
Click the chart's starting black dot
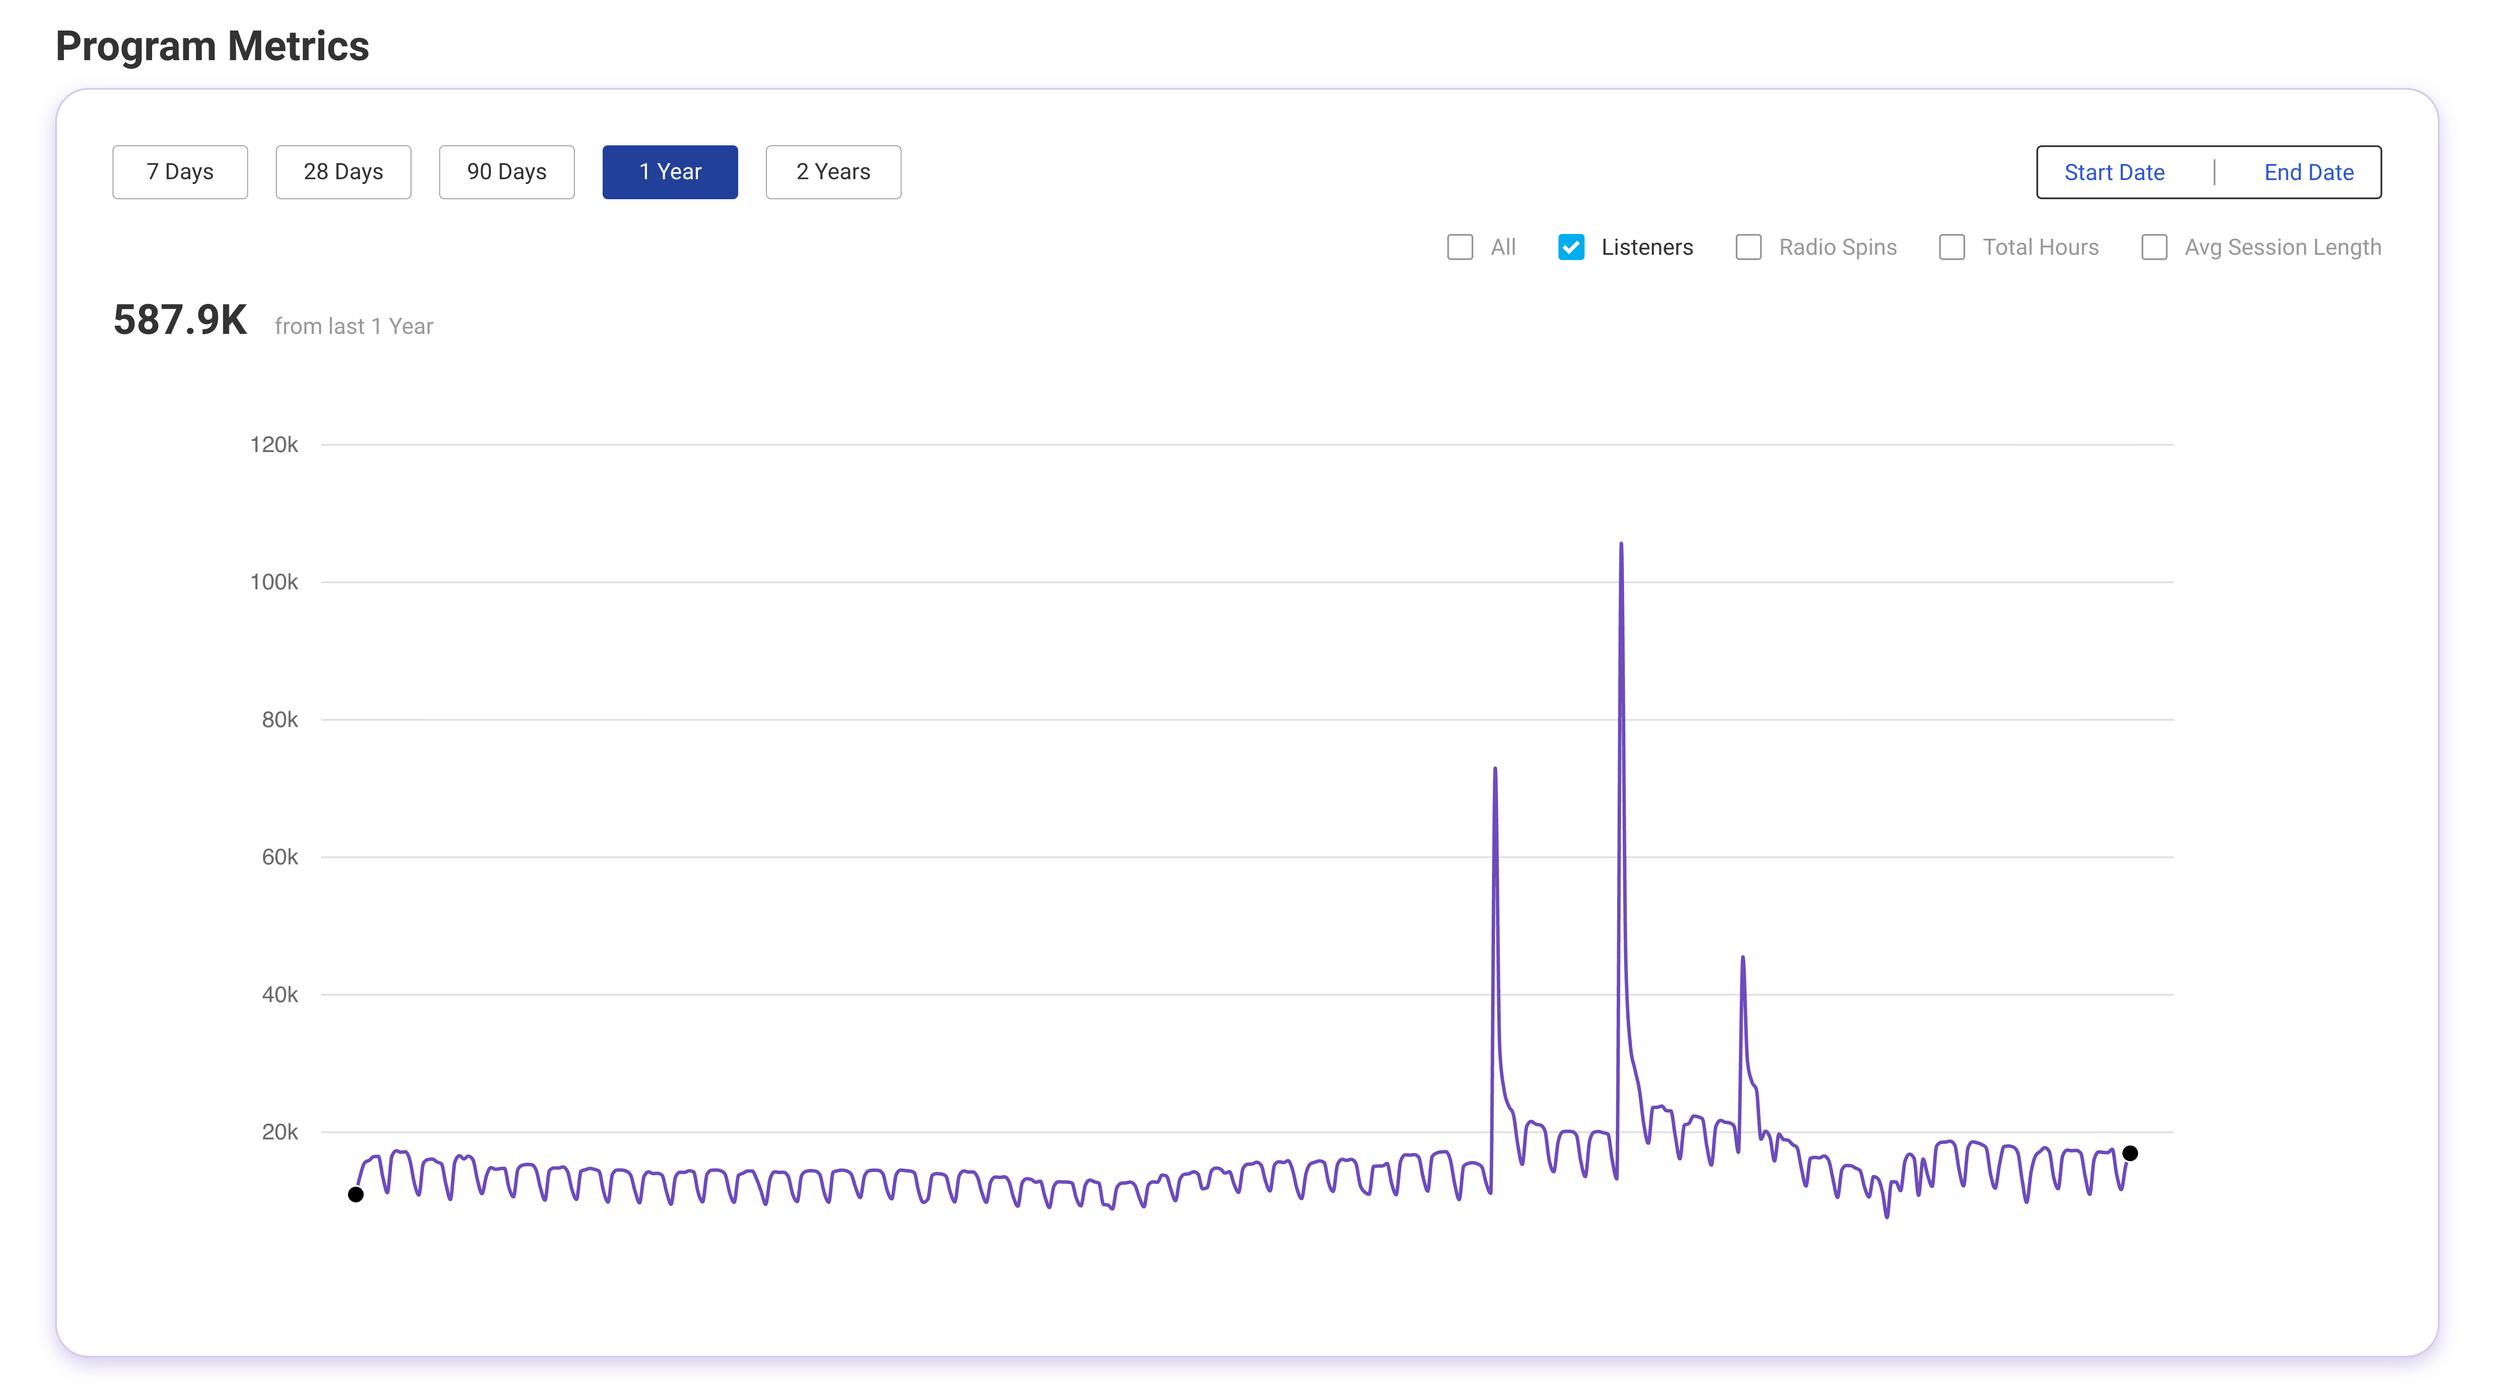tap(356, 1194)
